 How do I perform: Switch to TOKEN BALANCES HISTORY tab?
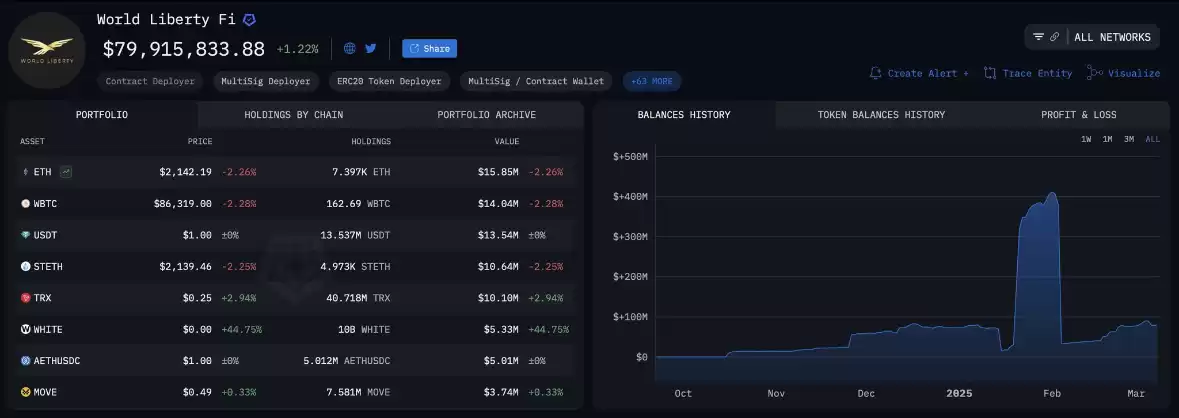pyautogui.click(x=881, y=115)
